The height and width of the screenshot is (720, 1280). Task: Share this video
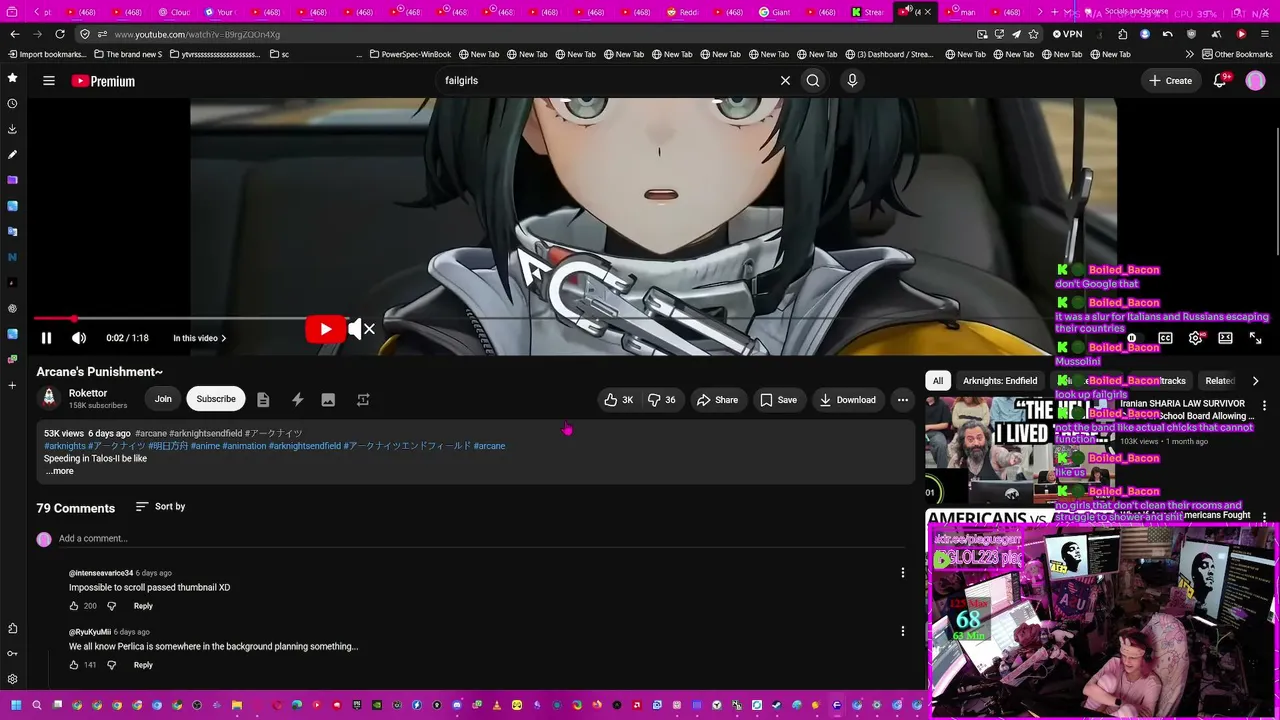[717, 400]
